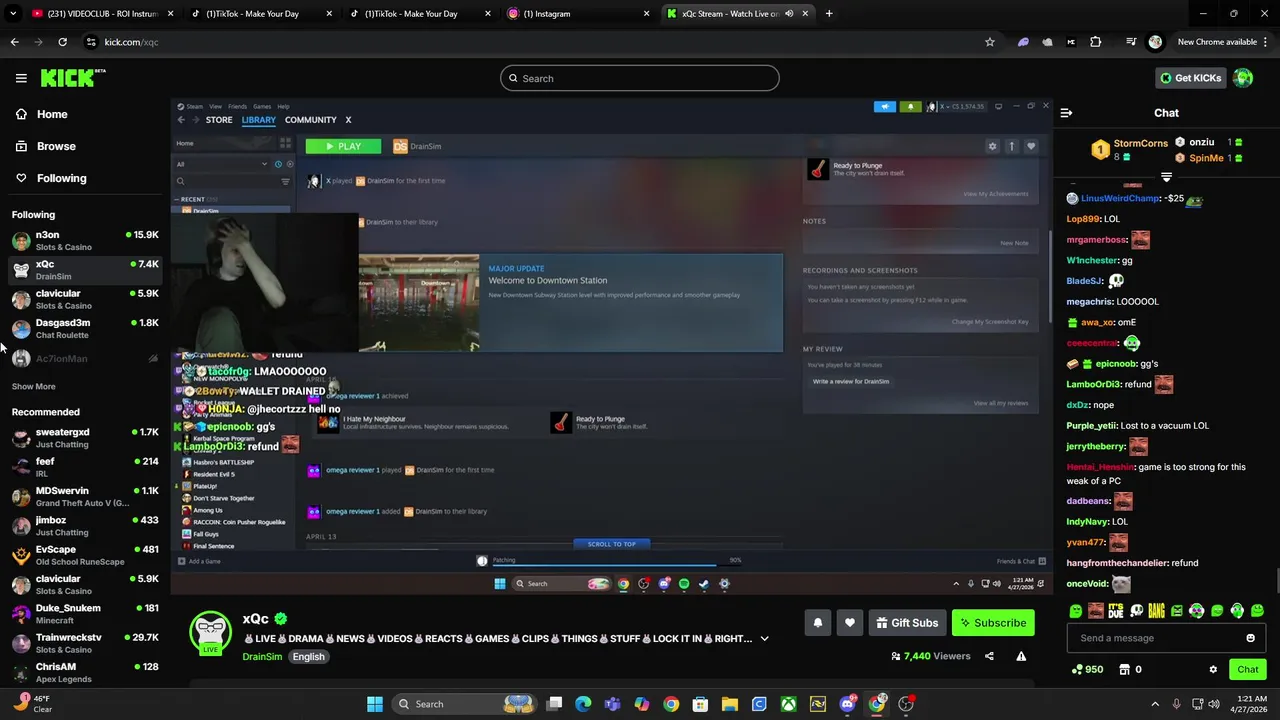The image size is (1280, 720).
Task: Subscribe to xQc channel
Action: (993, 623)
